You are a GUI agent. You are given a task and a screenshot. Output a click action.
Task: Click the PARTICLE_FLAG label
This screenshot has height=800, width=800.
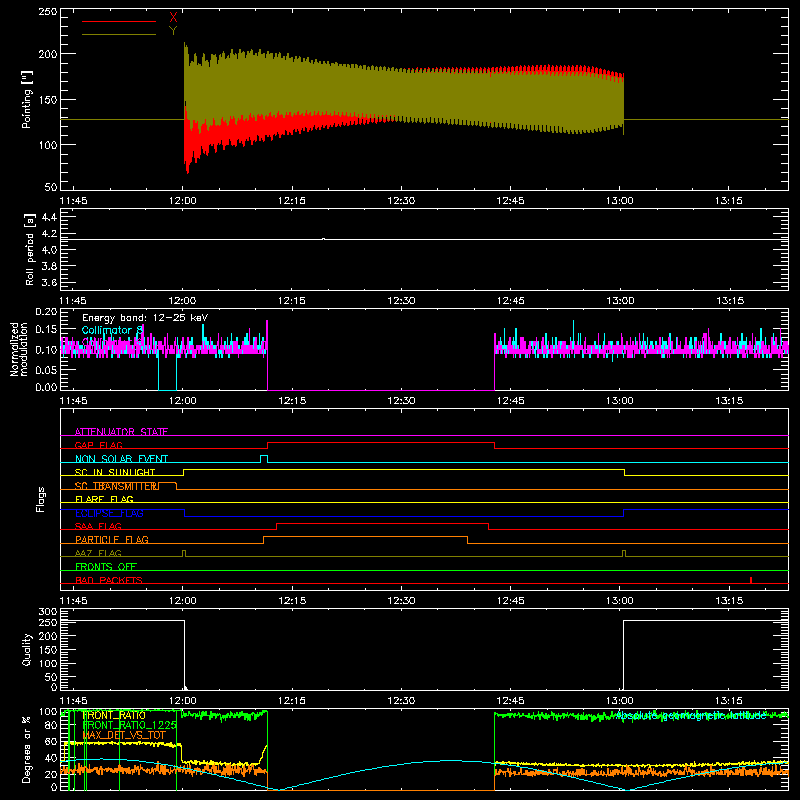pyautogui.click(x=112, y=539)
